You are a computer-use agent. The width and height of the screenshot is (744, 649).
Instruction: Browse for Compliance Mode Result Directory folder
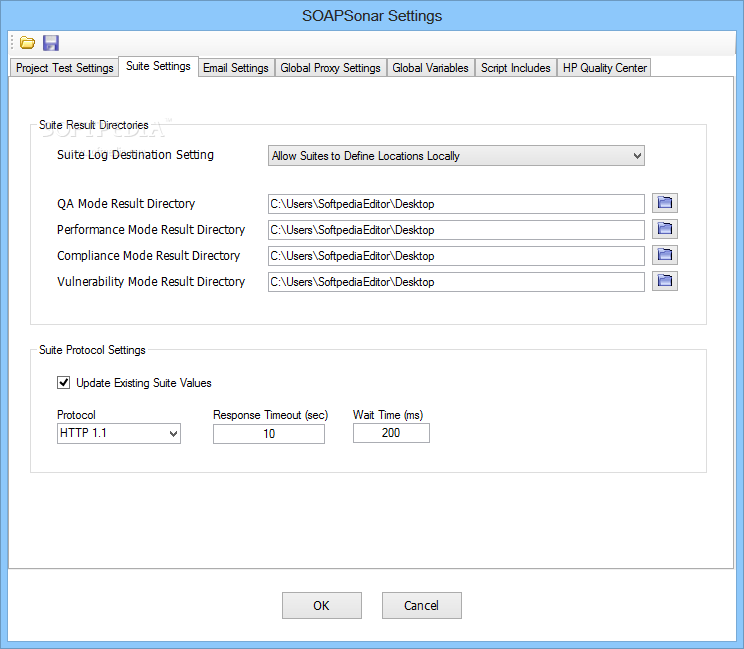(664, 255)
